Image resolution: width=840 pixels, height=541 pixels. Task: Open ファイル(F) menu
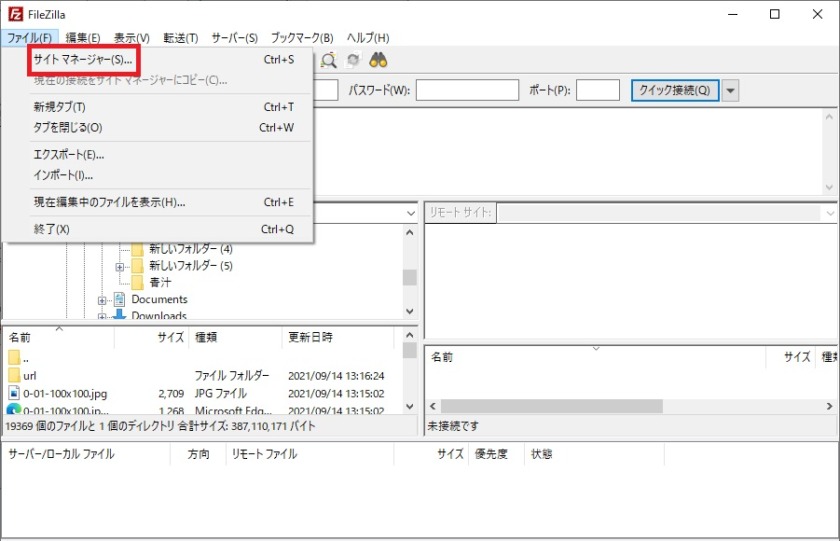point(29,38)
